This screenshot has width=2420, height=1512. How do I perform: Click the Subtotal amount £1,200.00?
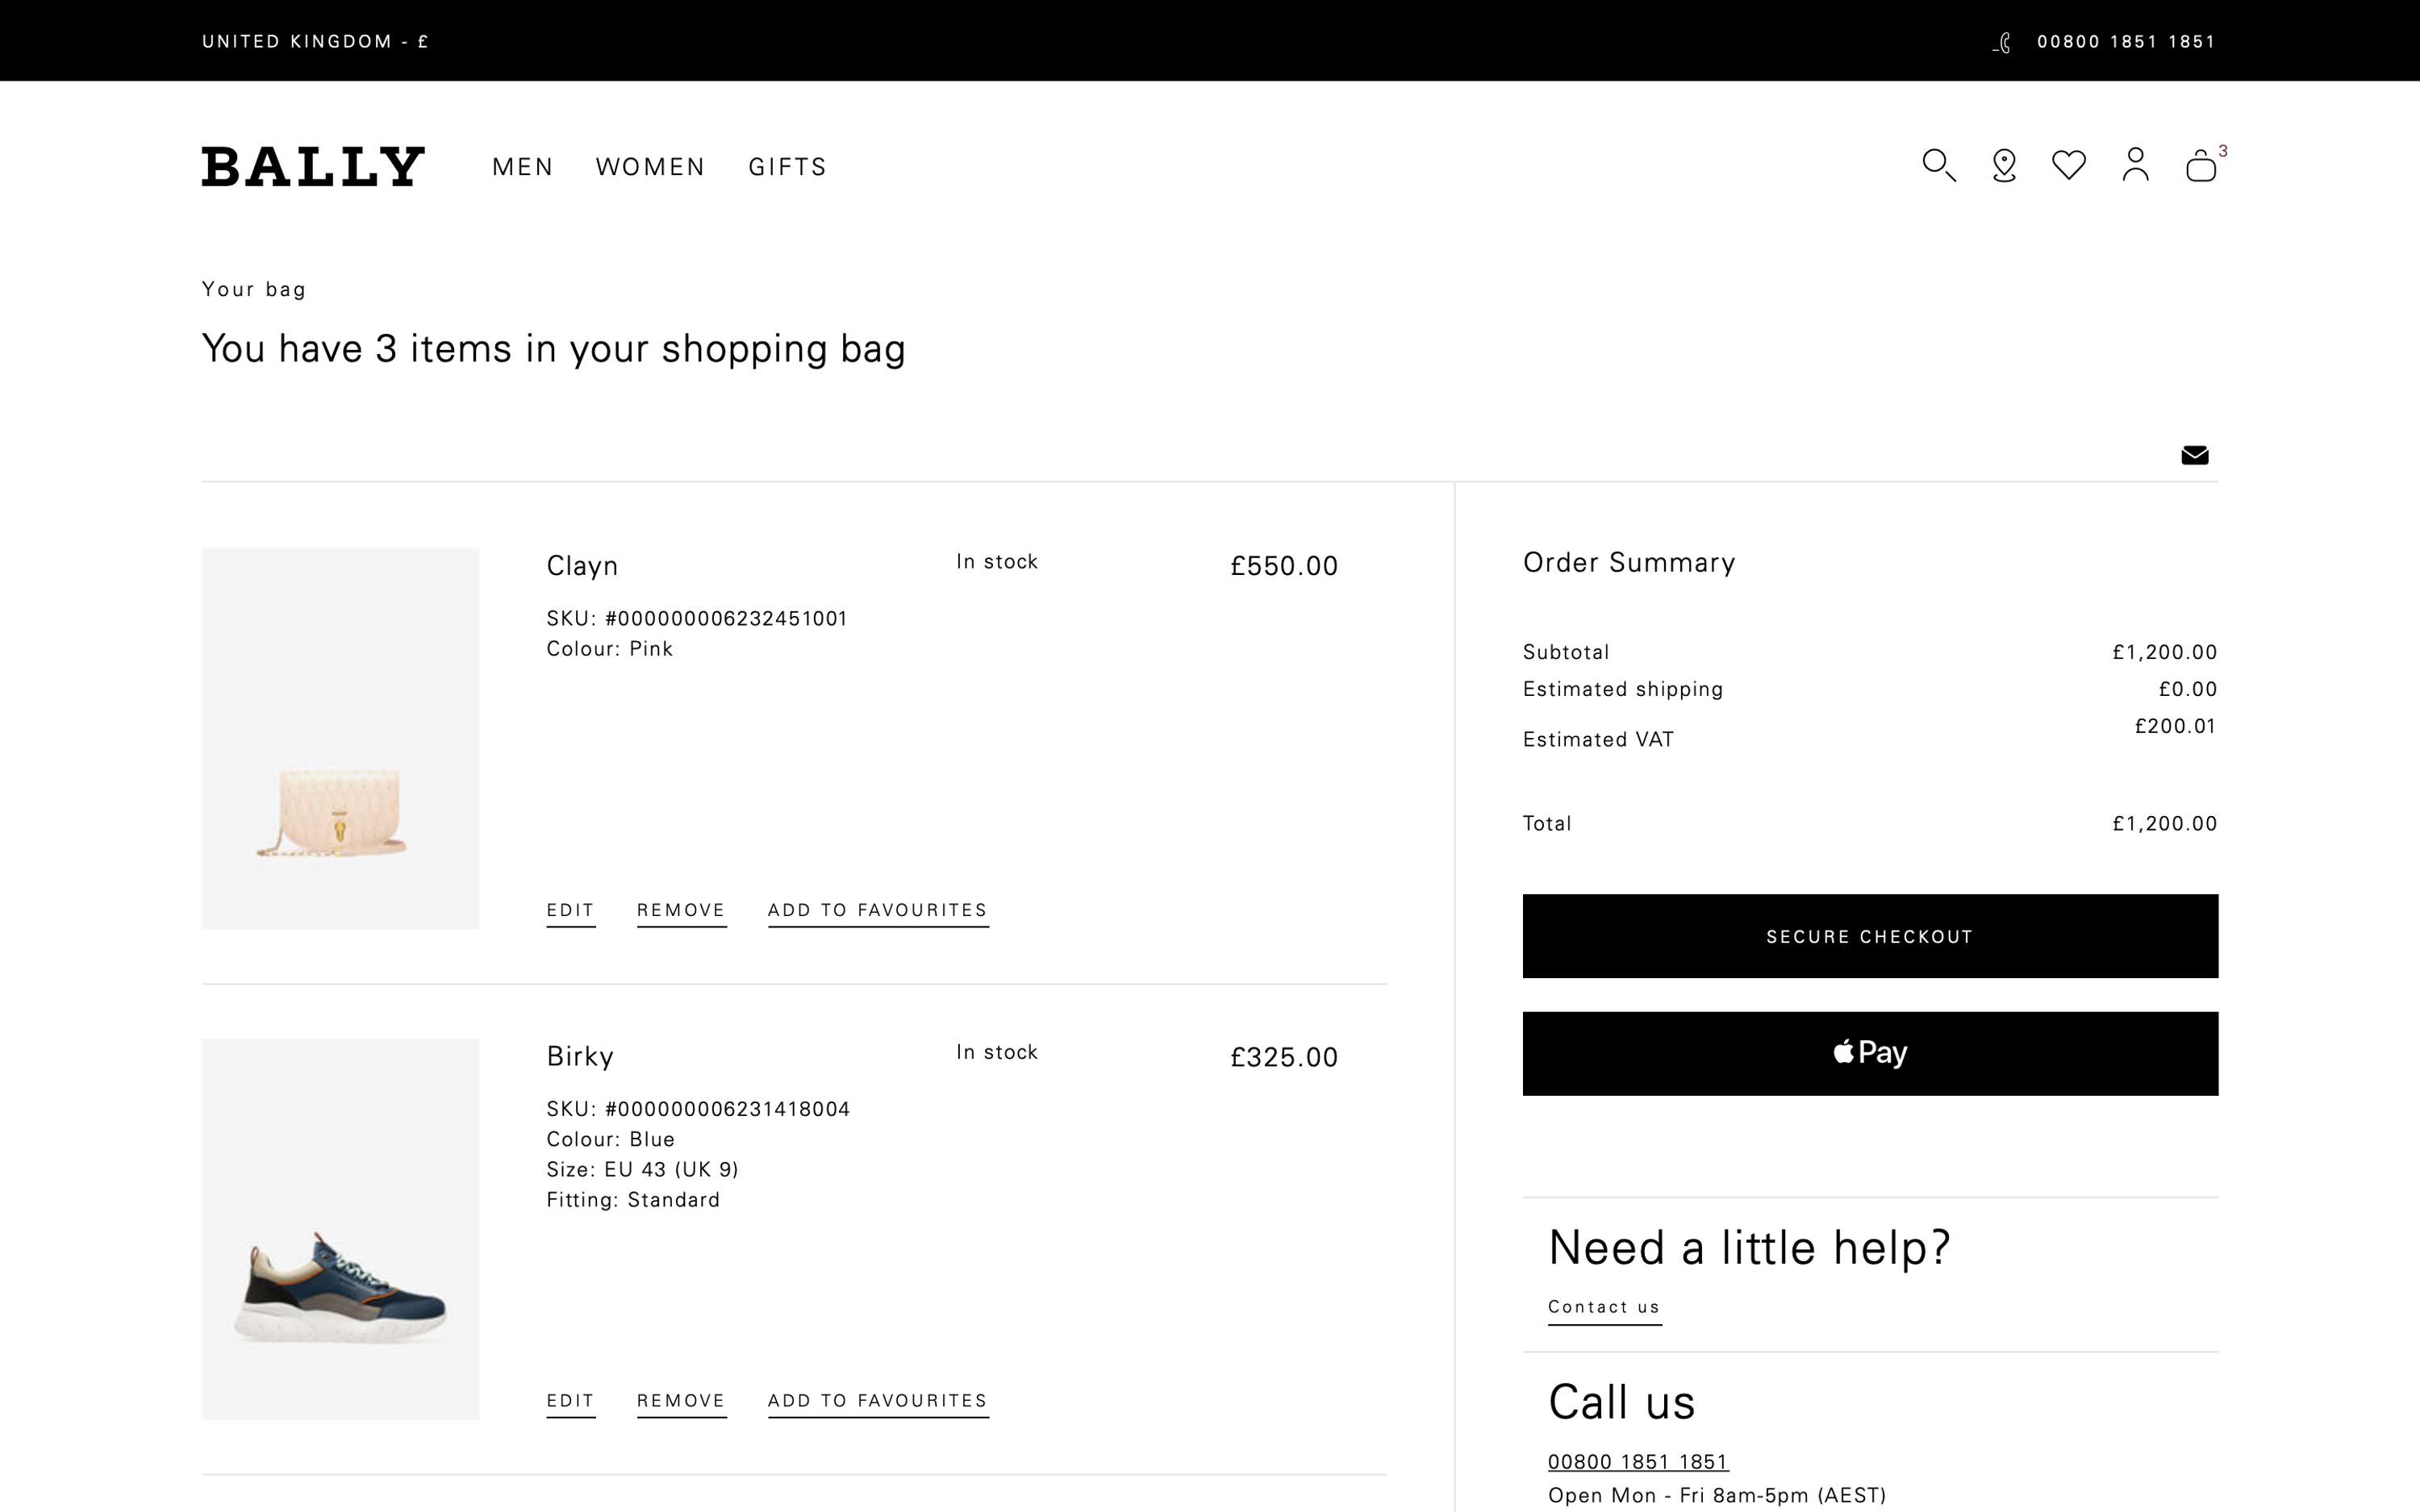coord(2164,652)
